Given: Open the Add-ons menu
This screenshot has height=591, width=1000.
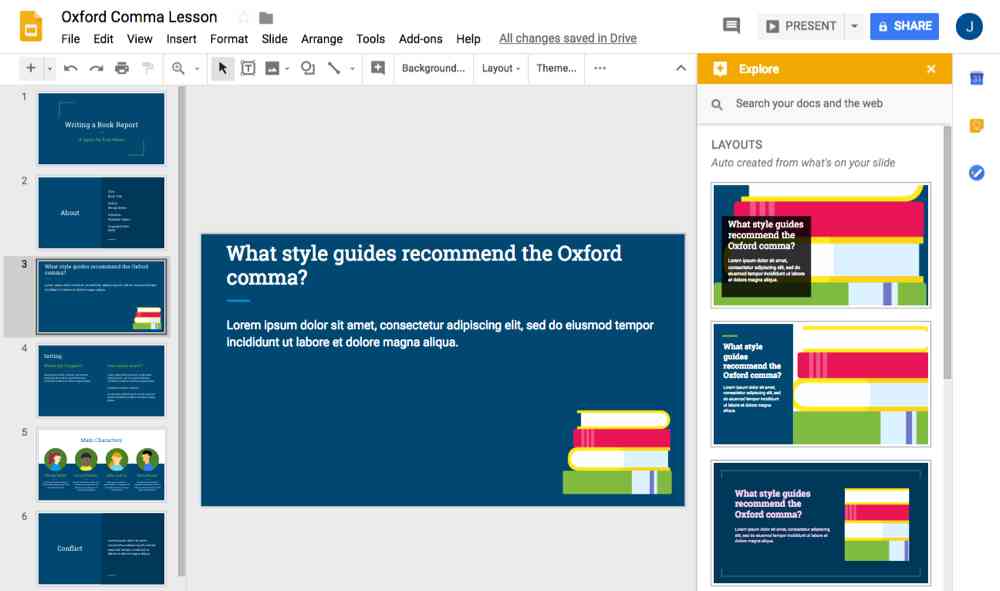Looking at the screenshot, I should coord(420,39).
